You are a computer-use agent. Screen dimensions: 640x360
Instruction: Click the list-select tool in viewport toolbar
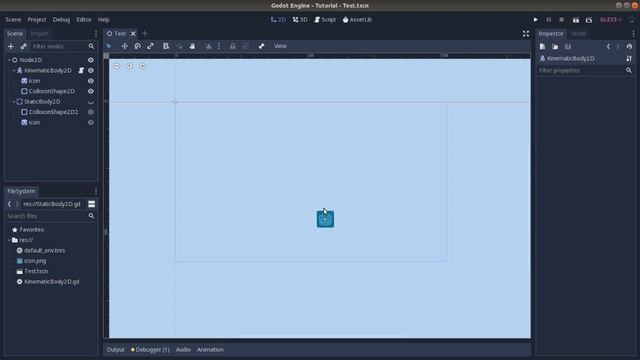[x=166, y=46]
